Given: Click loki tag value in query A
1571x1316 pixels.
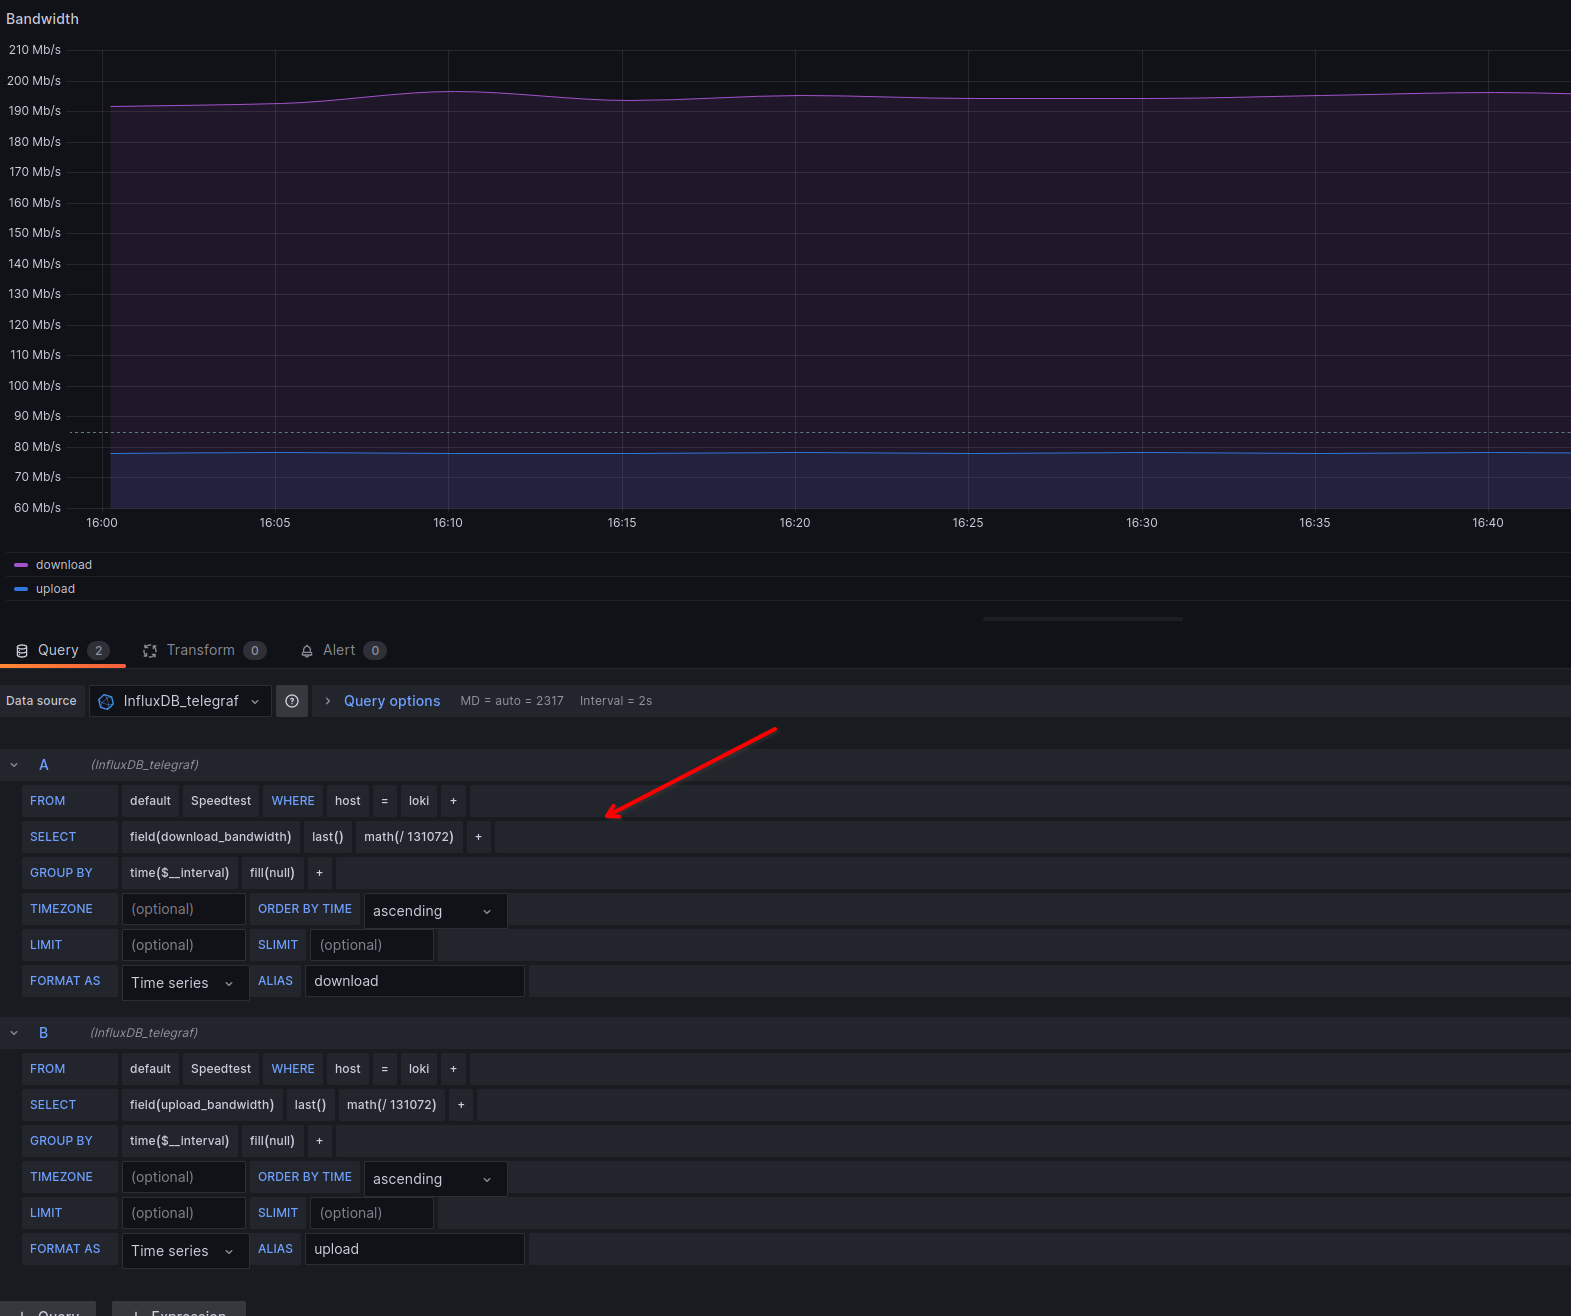Looking at the screenshot, I should click(x=419, y=801).
